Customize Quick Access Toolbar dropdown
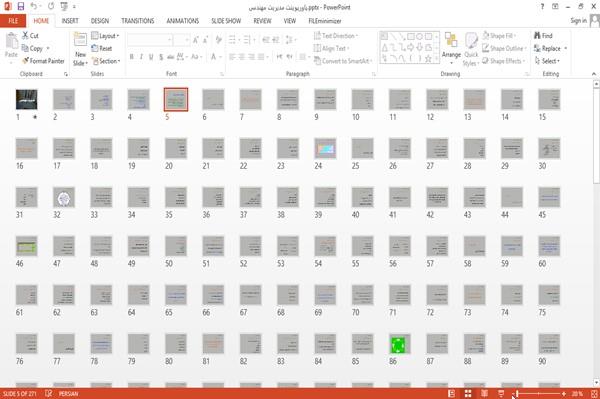The height and width of the screenshot is (399, 600). [74, 7]
